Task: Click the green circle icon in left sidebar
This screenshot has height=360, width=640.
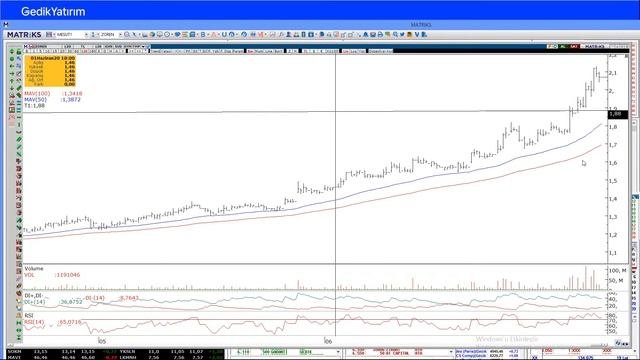Action: tap(11, 59)
